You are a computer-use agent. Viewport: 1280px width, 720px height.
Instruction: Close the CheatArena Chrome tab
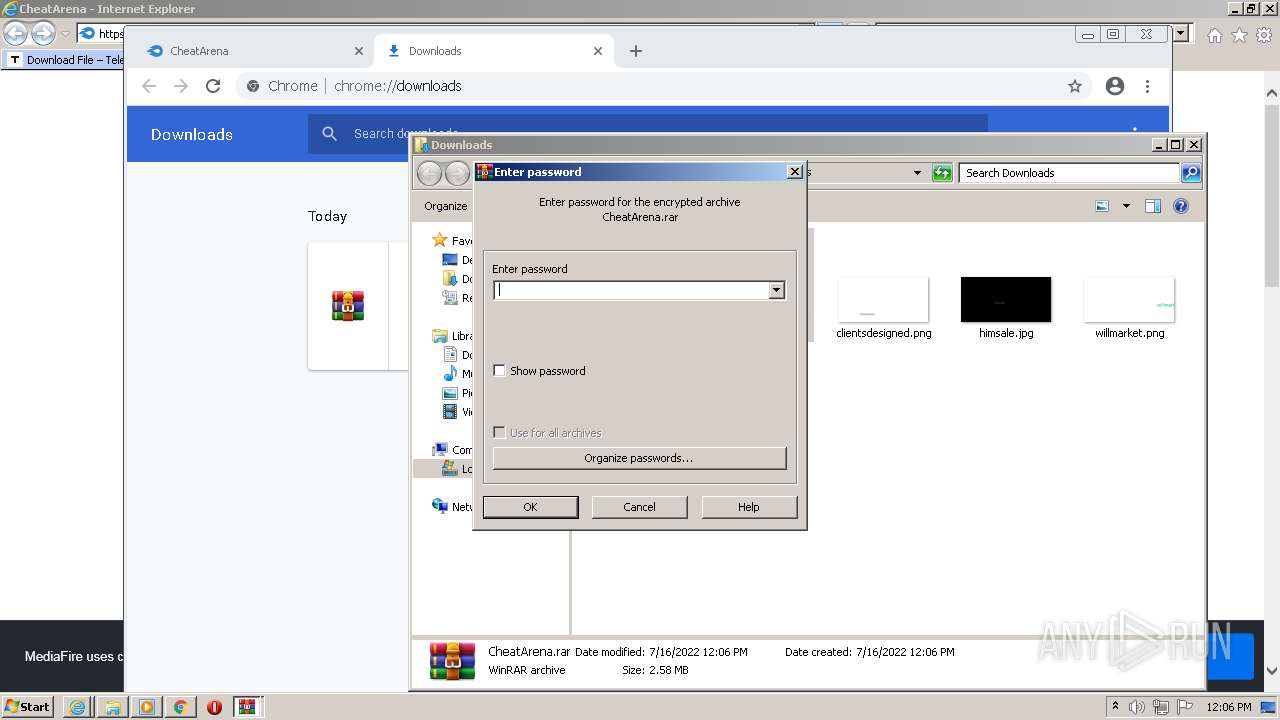click(x=359, y=51)
